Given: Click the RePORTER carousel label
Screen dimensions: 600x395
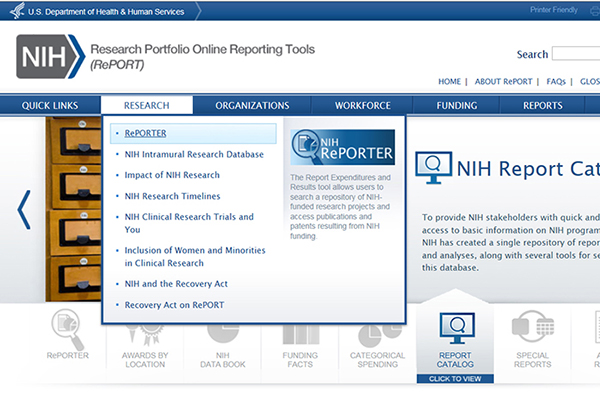Looking at the screenshot, I should click(68, 356).
